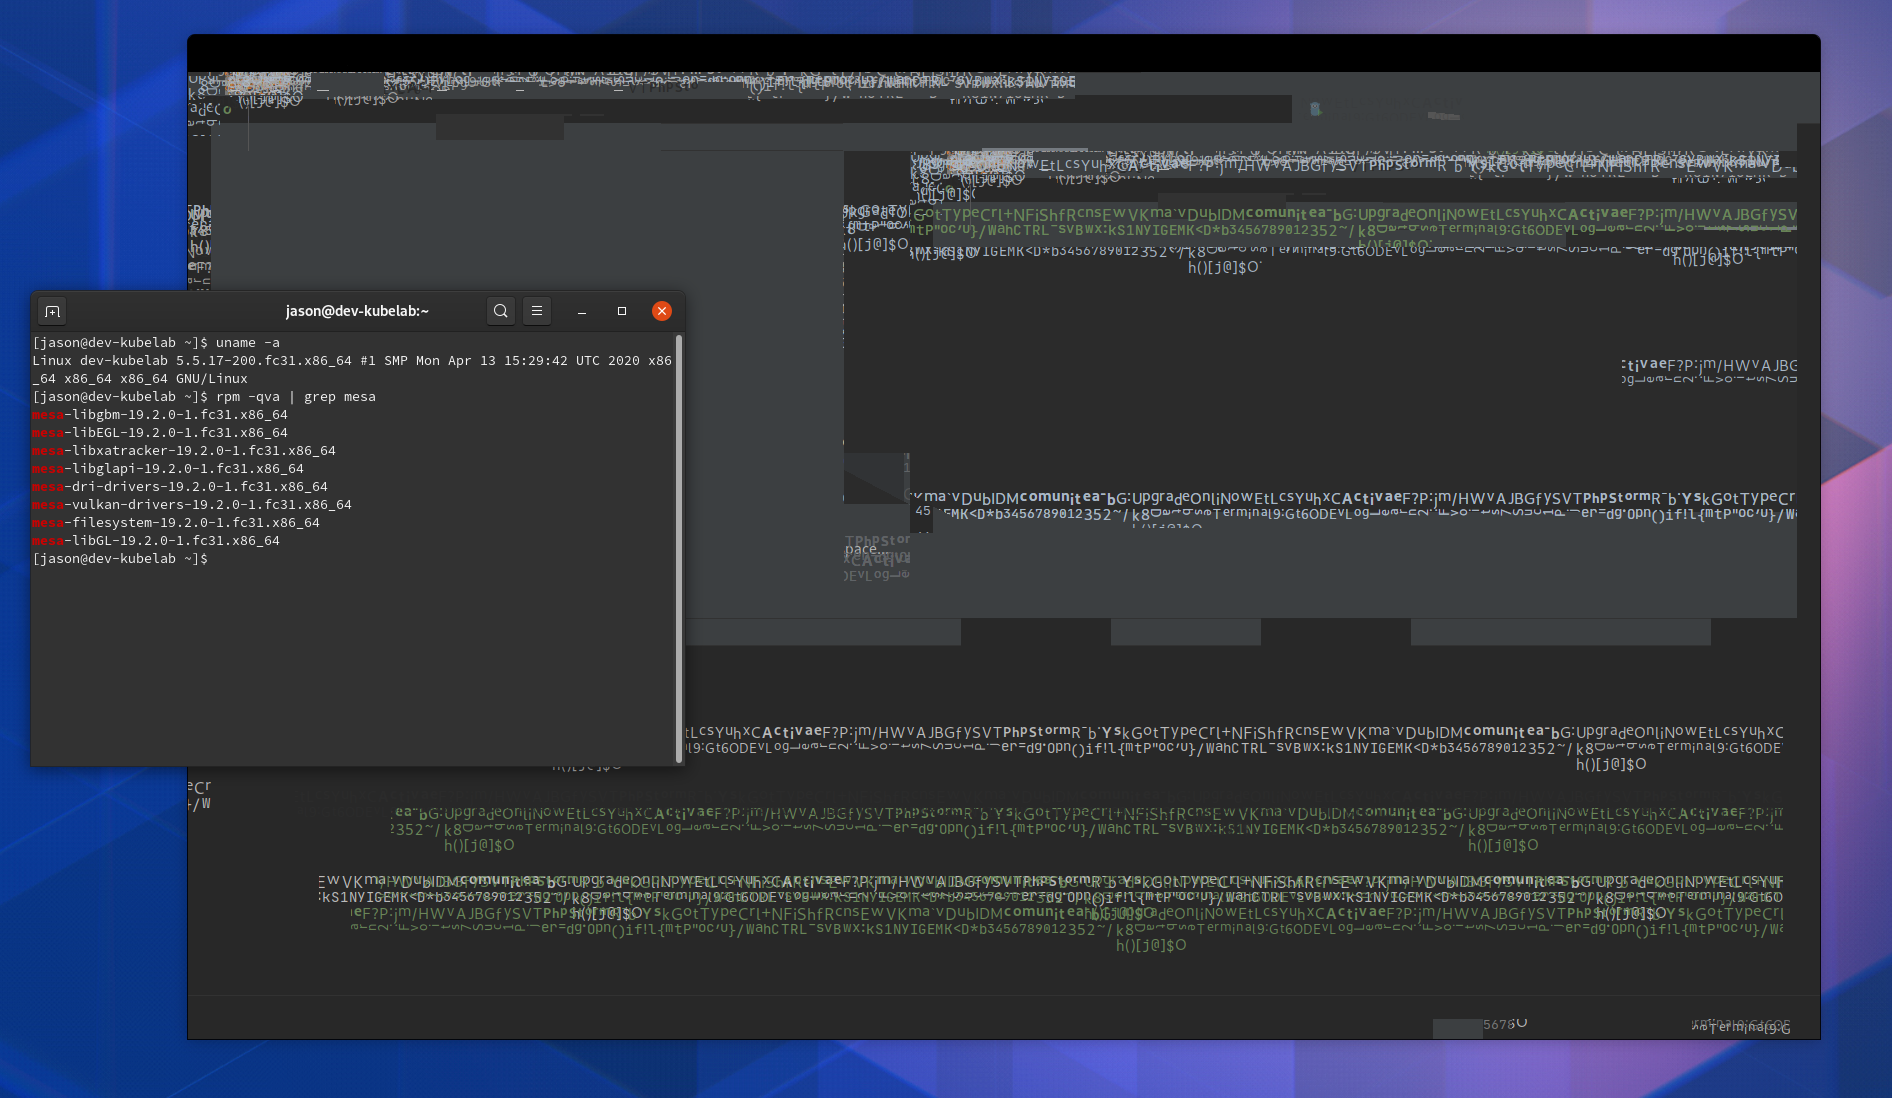1892x1098 pixels.
Task: Open a new terminal tab
Action: 52,311
